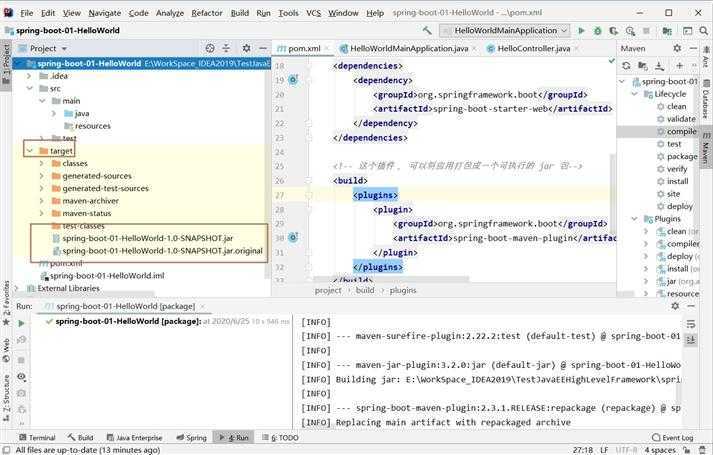Click the line separator LF indicator

[604, 450]
